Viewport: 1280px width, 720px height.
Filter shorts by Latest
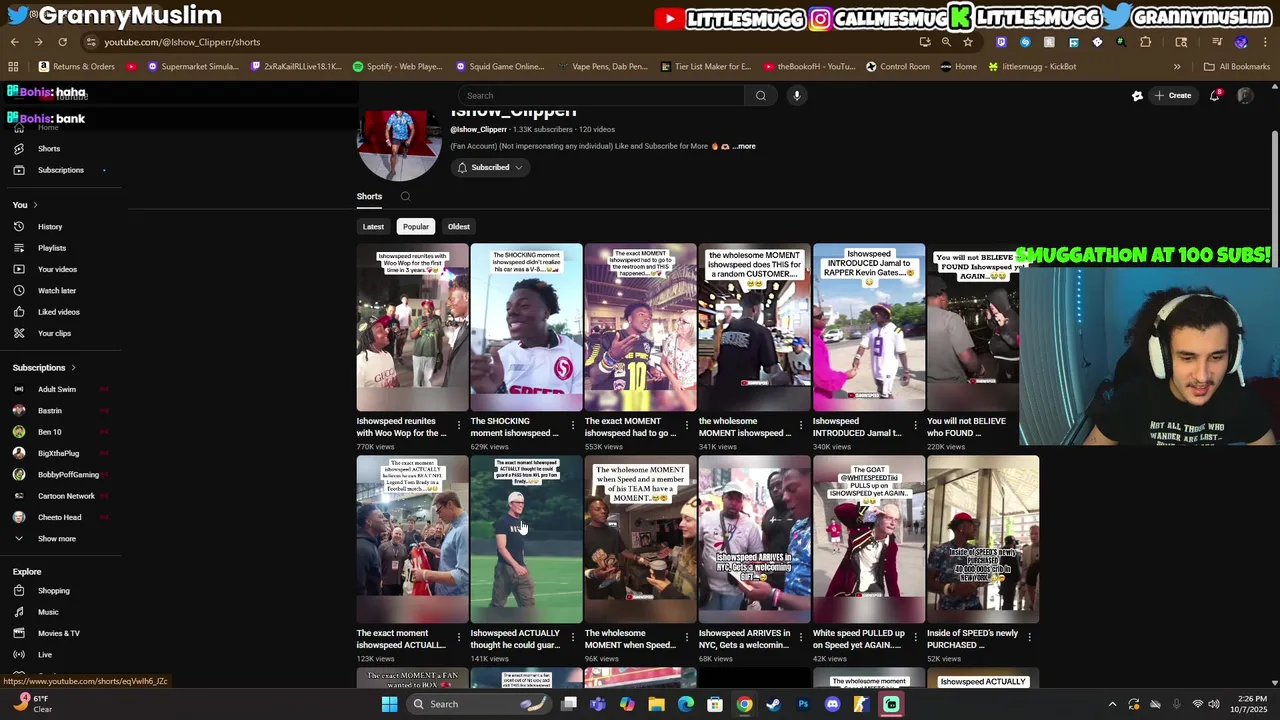(x=373, y=227)
